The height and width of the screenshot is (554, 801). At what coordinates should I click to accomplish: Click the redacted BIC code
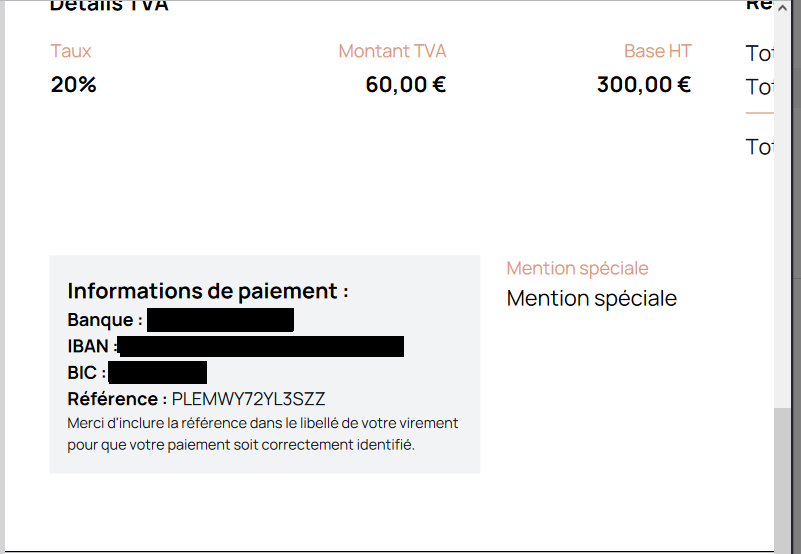(157, 373)
